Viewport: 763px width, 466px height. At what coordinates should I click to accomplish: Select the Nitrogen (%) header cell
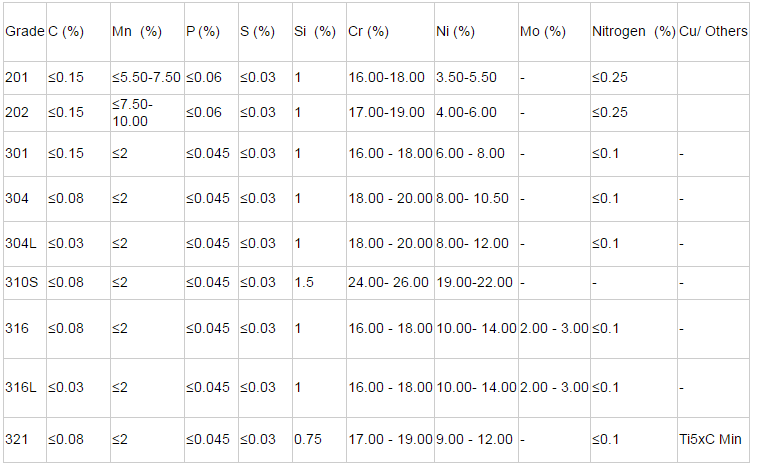(x=632, y=31)
